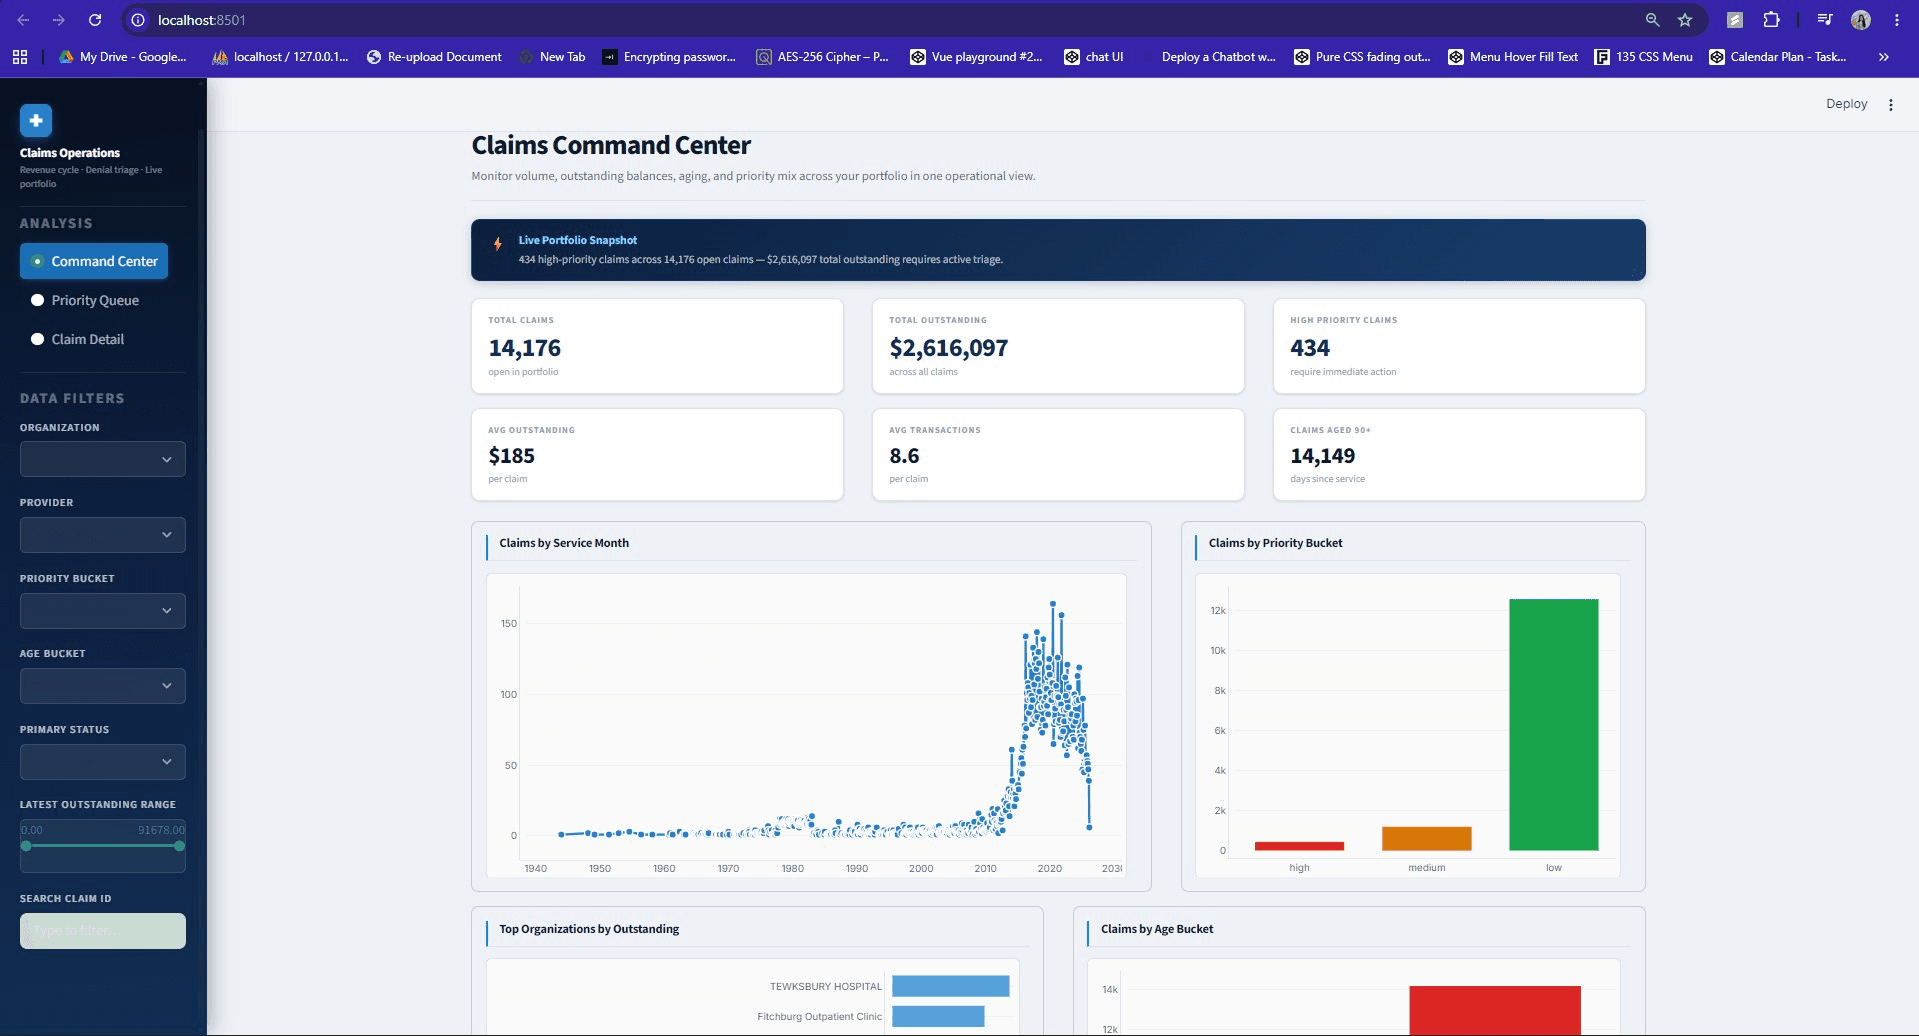Open the zoom magnifier icon in address bar
The height and width of the screenshot is (1036, 1919).
pos(1652,20)
